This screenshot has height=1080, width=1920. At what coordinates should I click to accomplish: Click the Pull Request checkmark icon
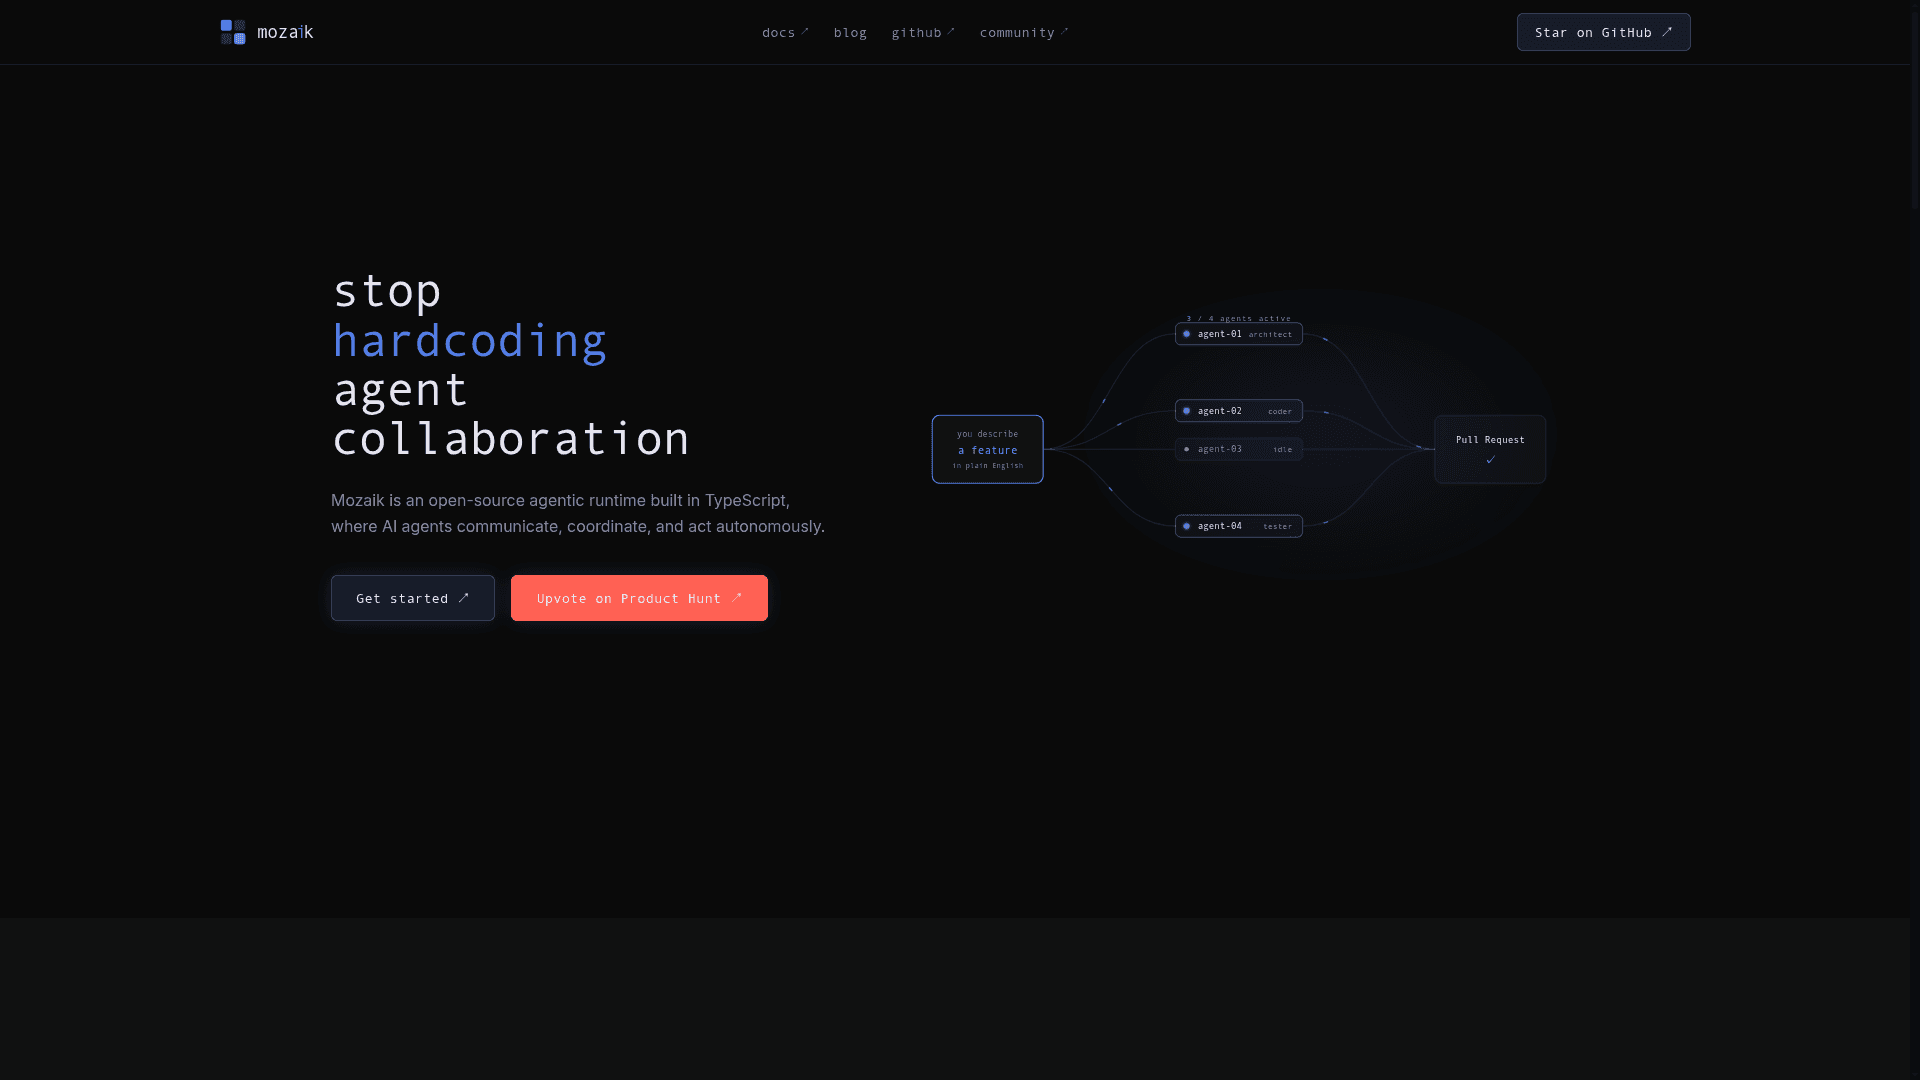point(1490,460)
